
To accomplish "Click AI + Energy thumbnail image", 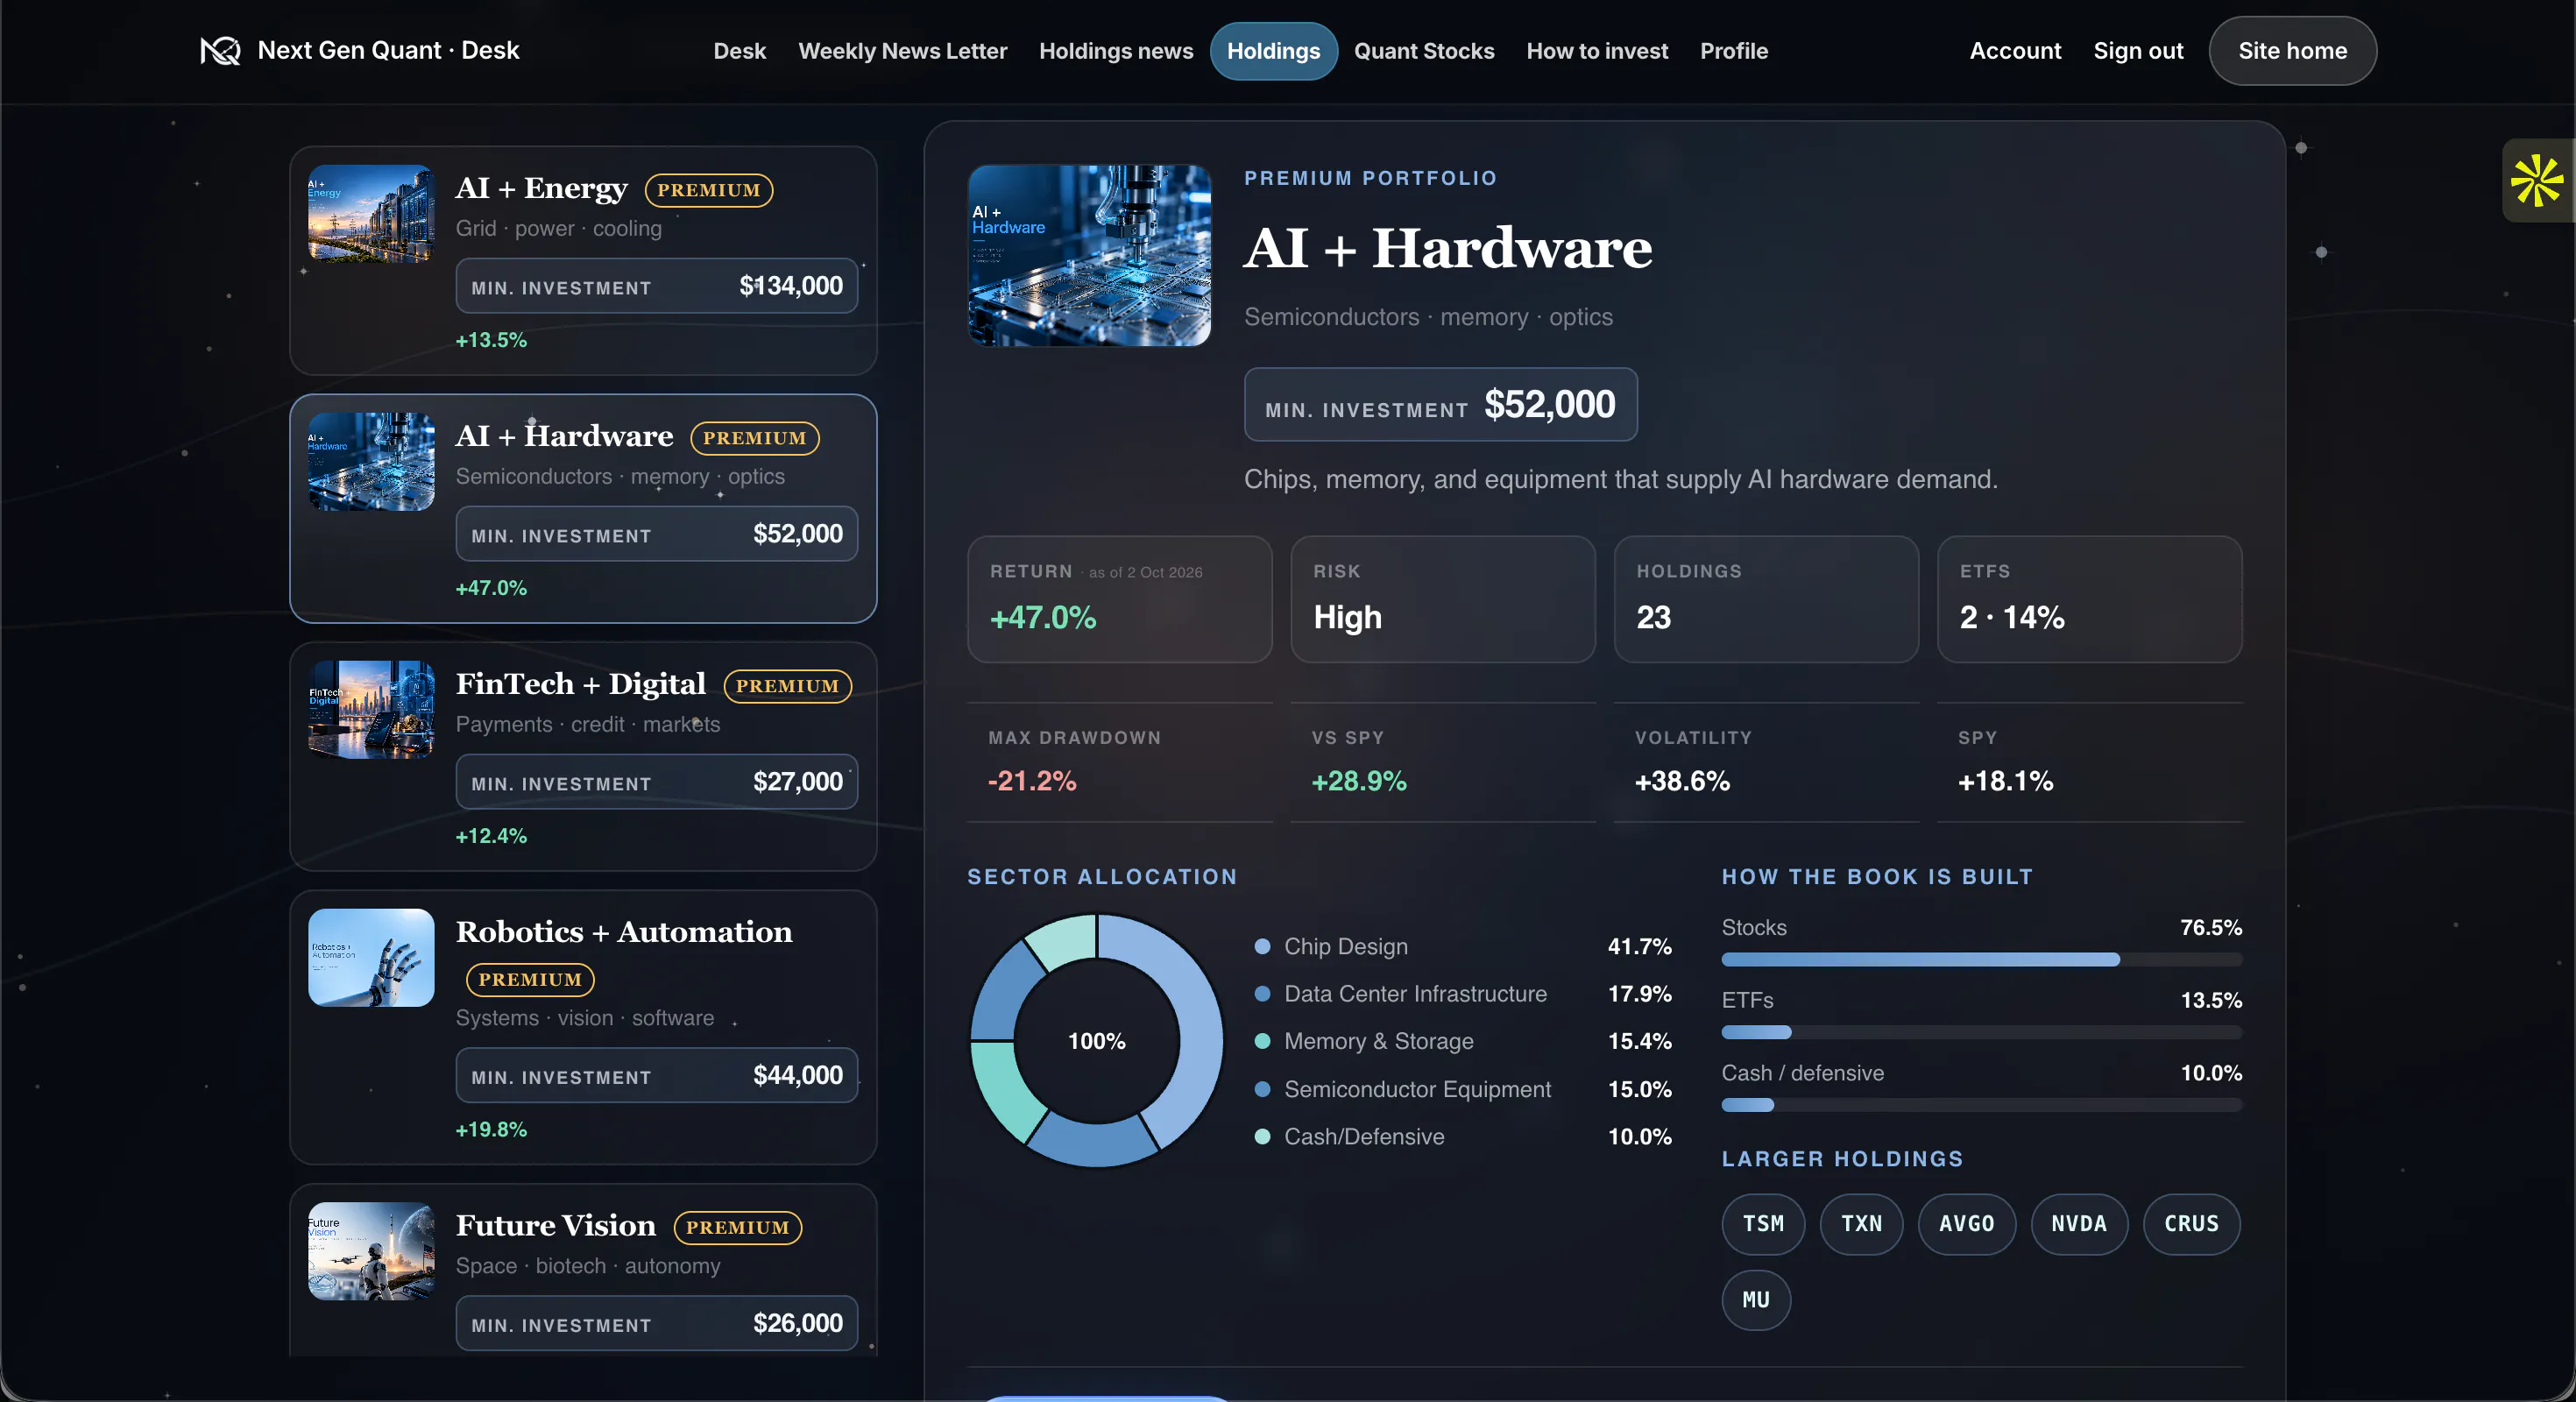I will tap(371, 213).
